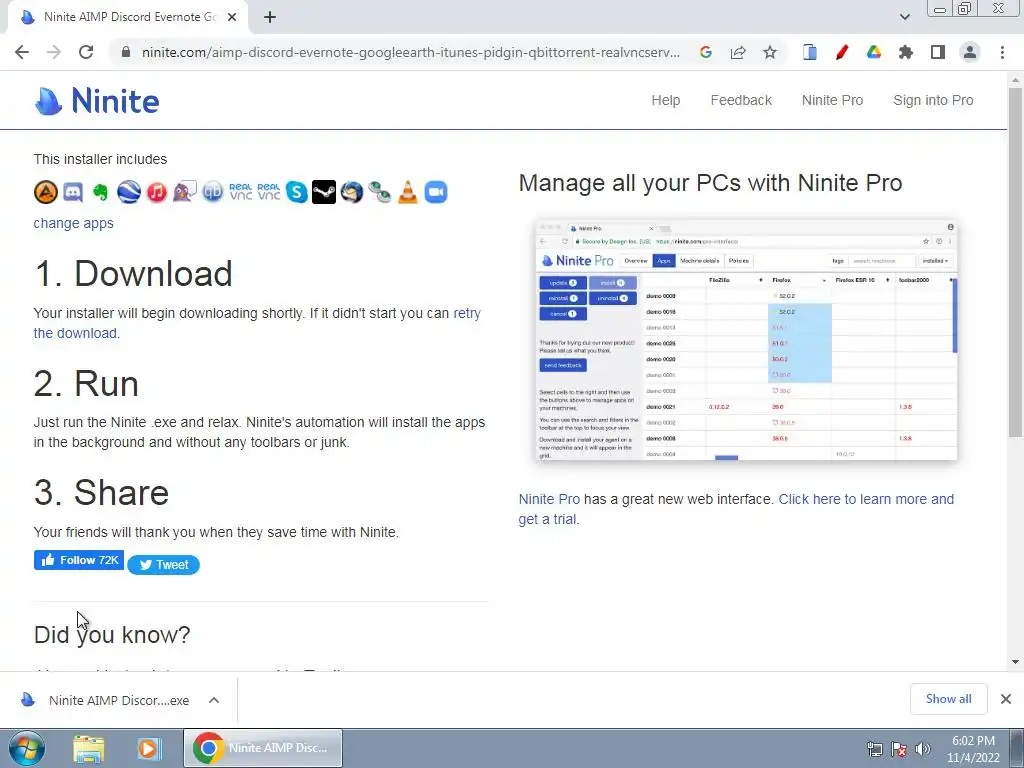Click the change apps link

(73, 223)
